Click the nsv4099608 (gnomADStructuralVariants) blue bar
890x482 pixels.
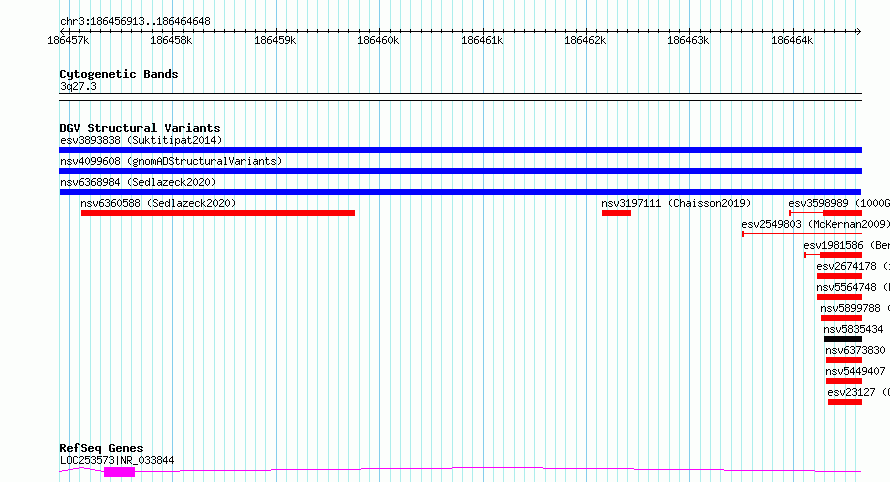(x=460, y=171)
